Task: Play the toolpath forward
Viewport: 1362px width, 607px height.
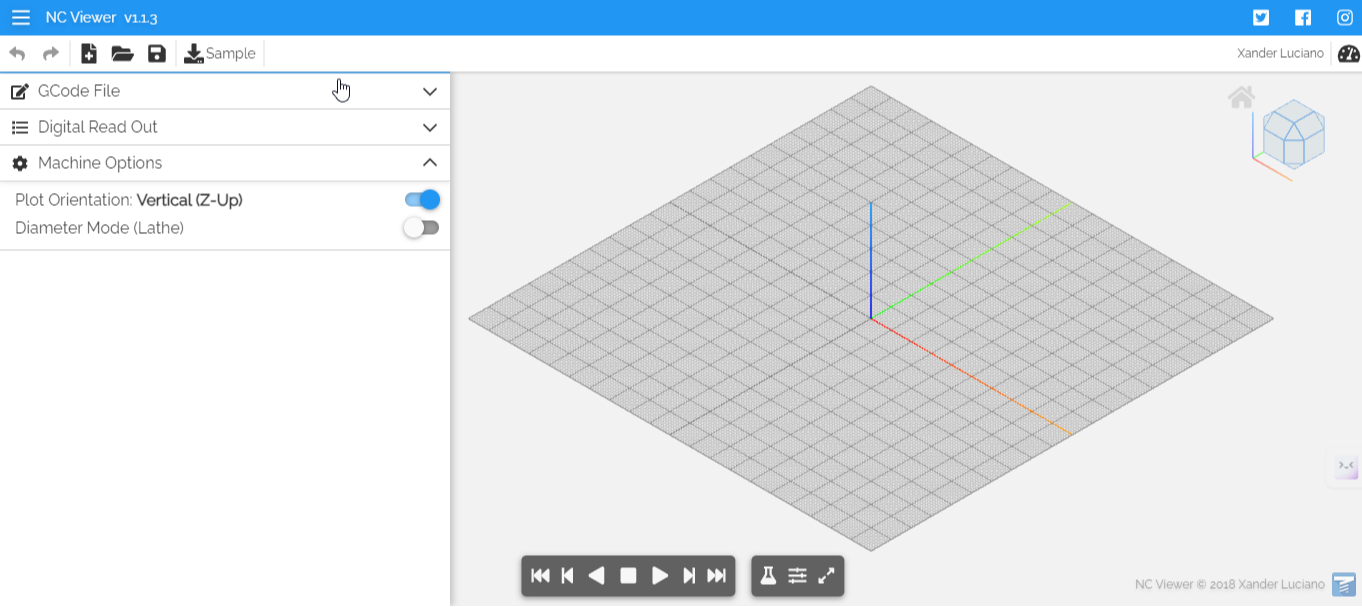Action: [660, 576]
